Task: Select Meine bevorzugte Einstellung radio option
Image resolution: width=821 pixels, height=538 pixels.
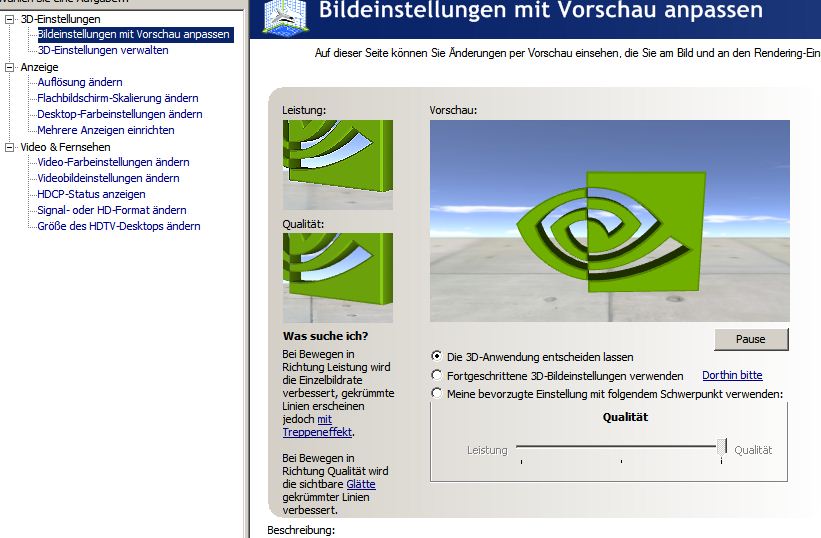Action: tap(436, 393)
